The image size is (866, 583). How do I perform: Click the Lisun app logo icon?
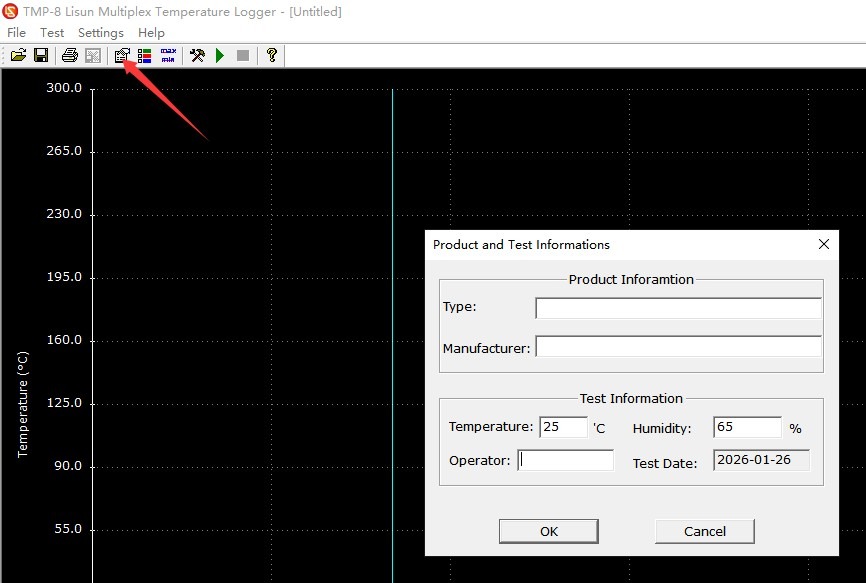point(10,11)
